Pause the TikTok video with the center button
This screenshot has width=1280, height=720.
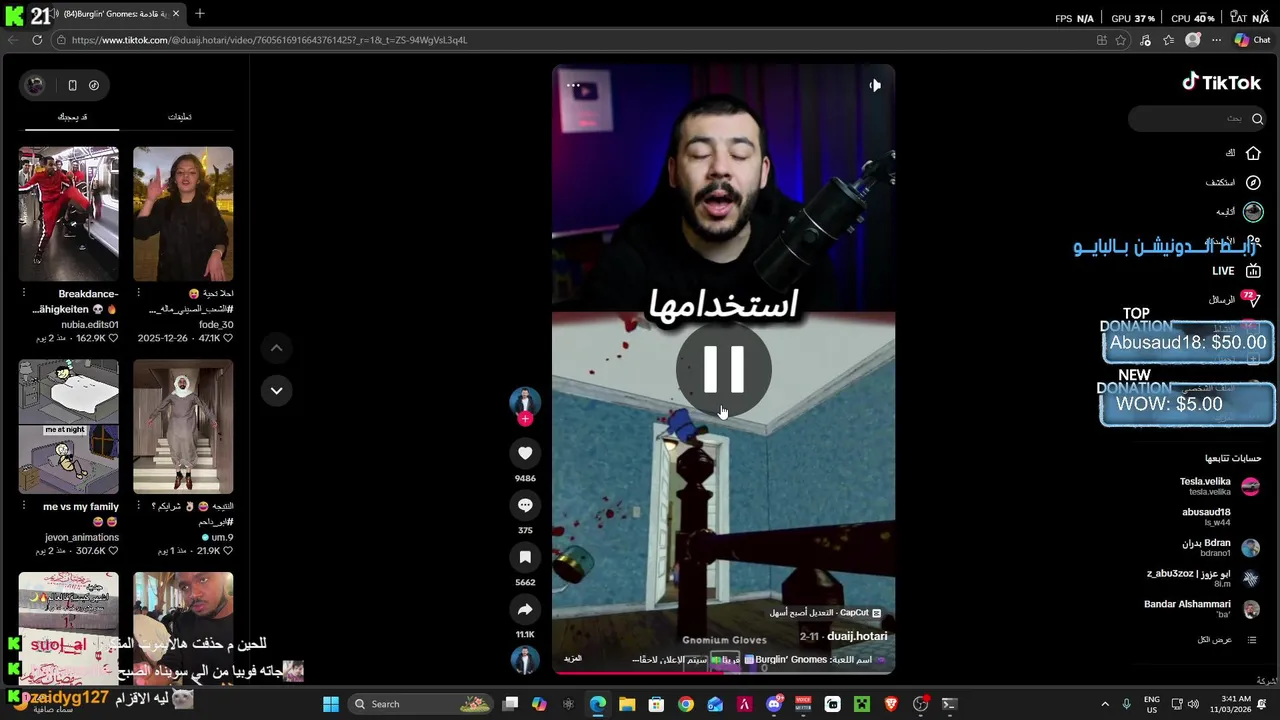pos(724,369)
